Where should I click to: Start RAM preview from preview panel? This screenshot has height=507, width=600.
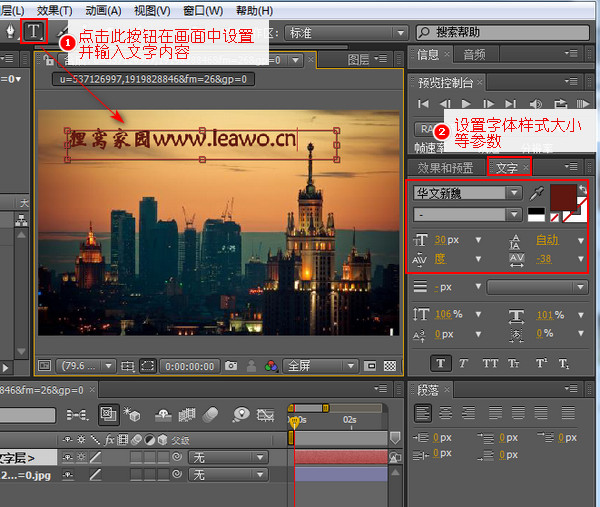tap(583, 104)
